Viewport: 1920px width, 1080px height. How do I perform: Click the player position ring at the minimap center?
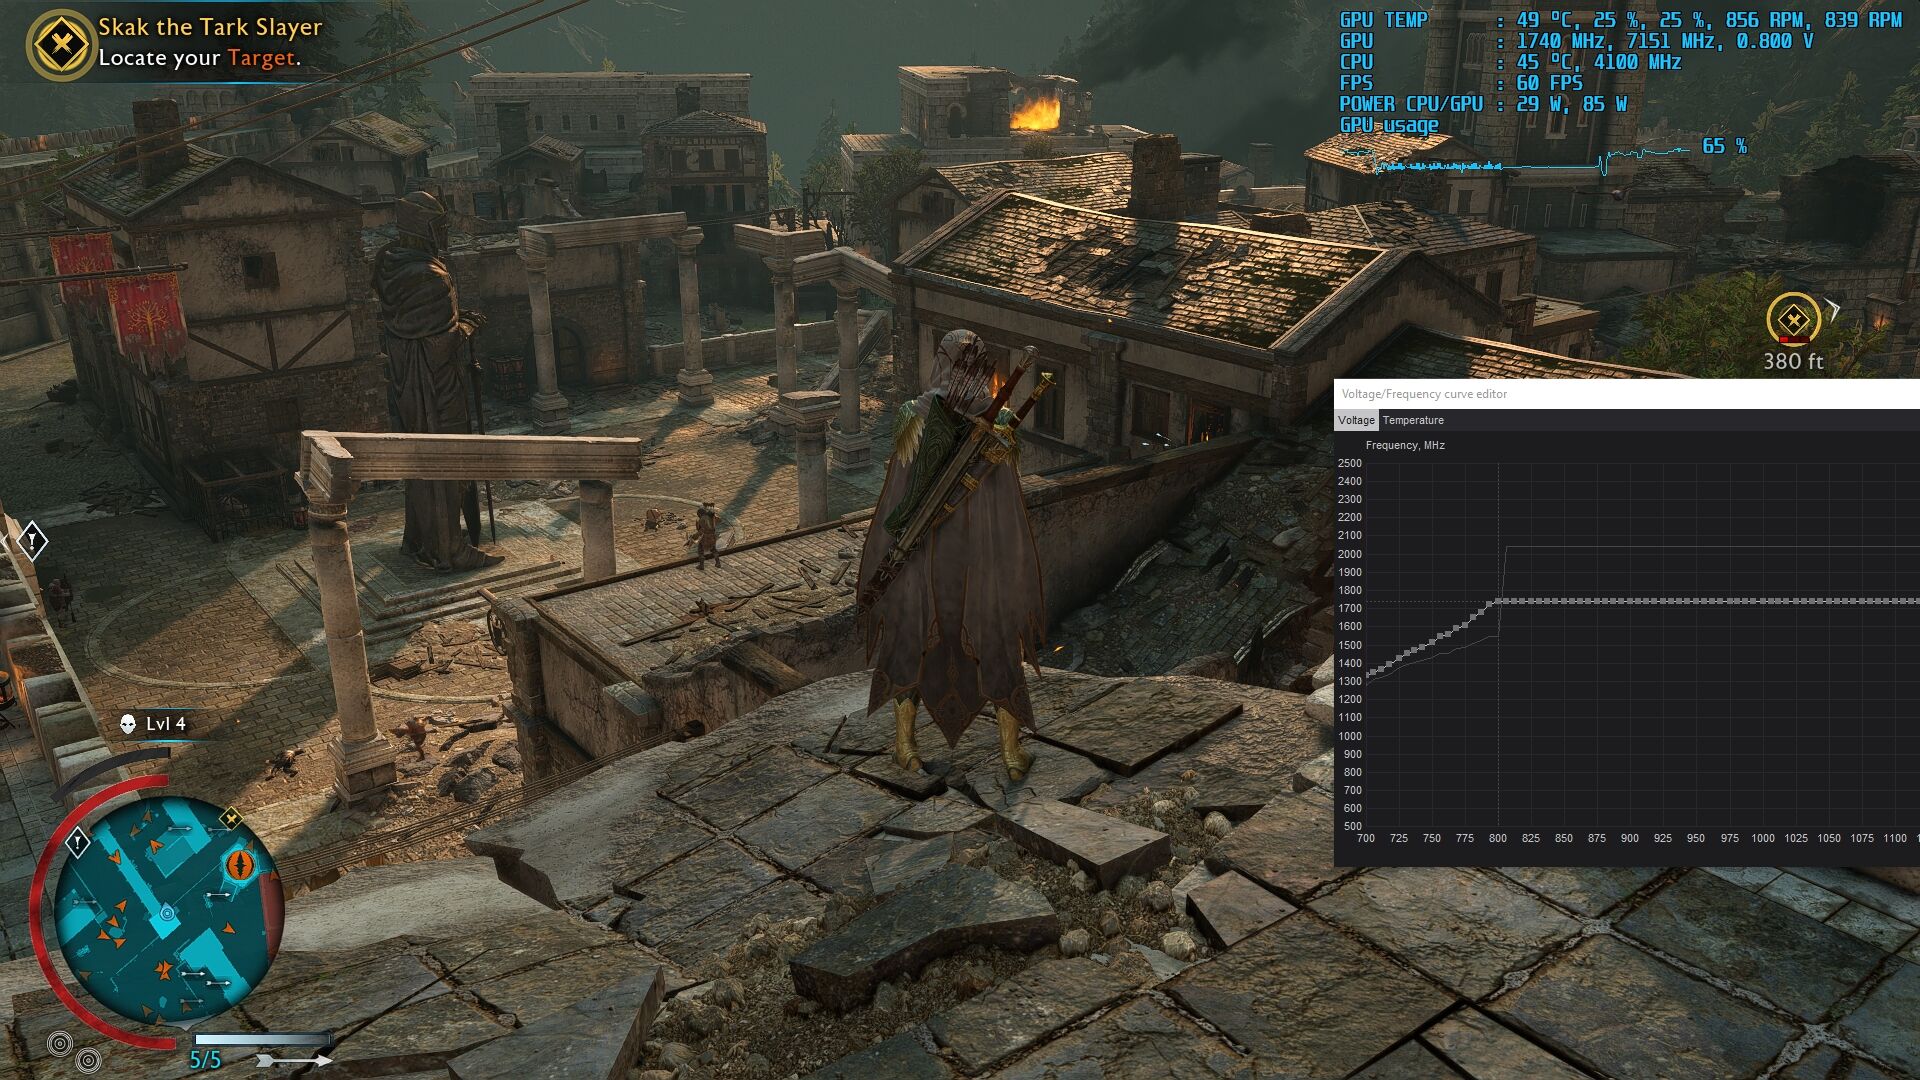tap(167, 913)
